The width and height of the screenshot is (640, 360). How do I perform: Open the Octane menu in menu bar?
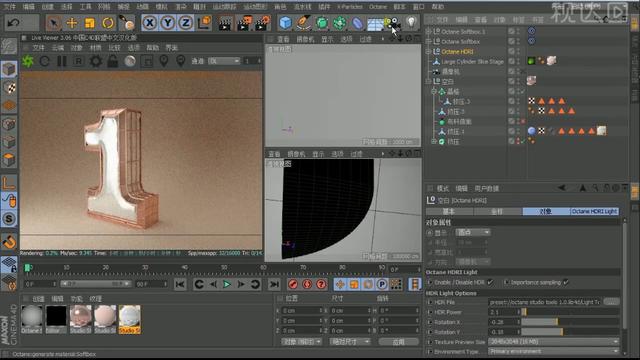click(x=378, y=7)
